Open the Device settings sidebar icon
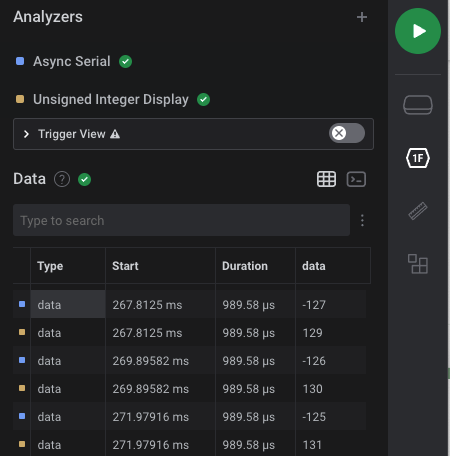 418,105
